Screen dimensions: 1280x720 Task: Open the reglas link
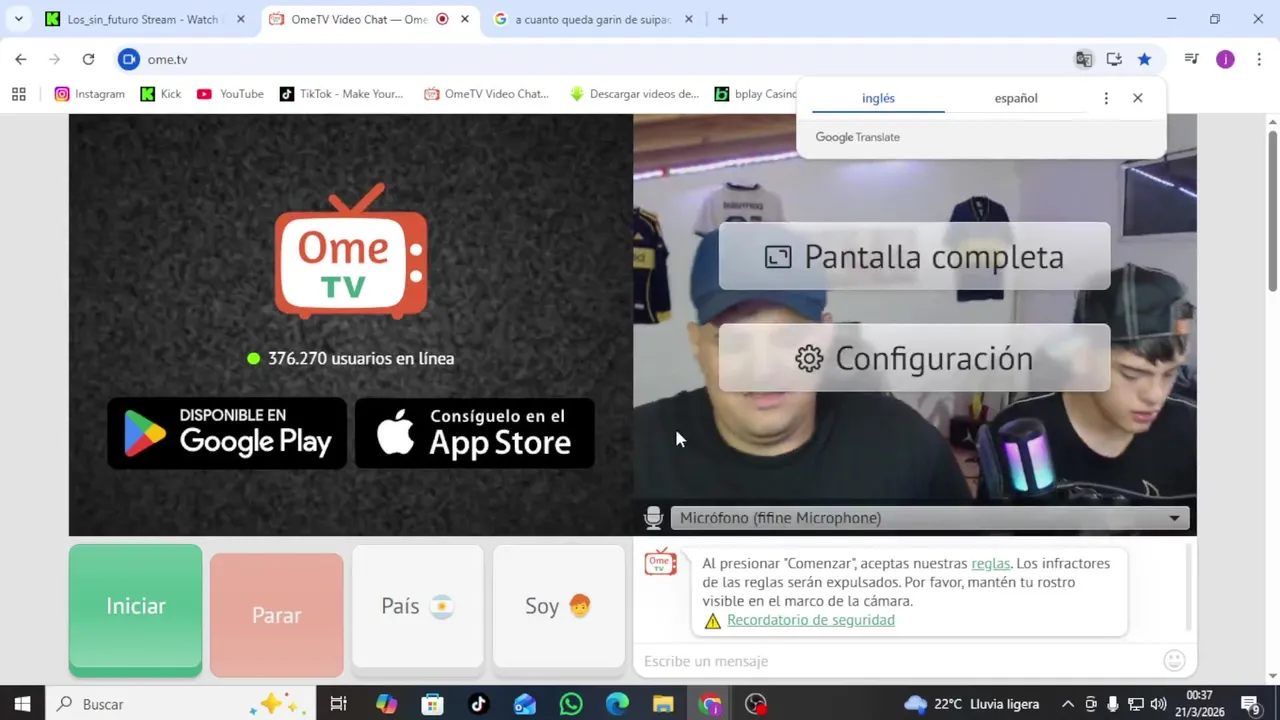pyautogui.click(x=990, y=563)
